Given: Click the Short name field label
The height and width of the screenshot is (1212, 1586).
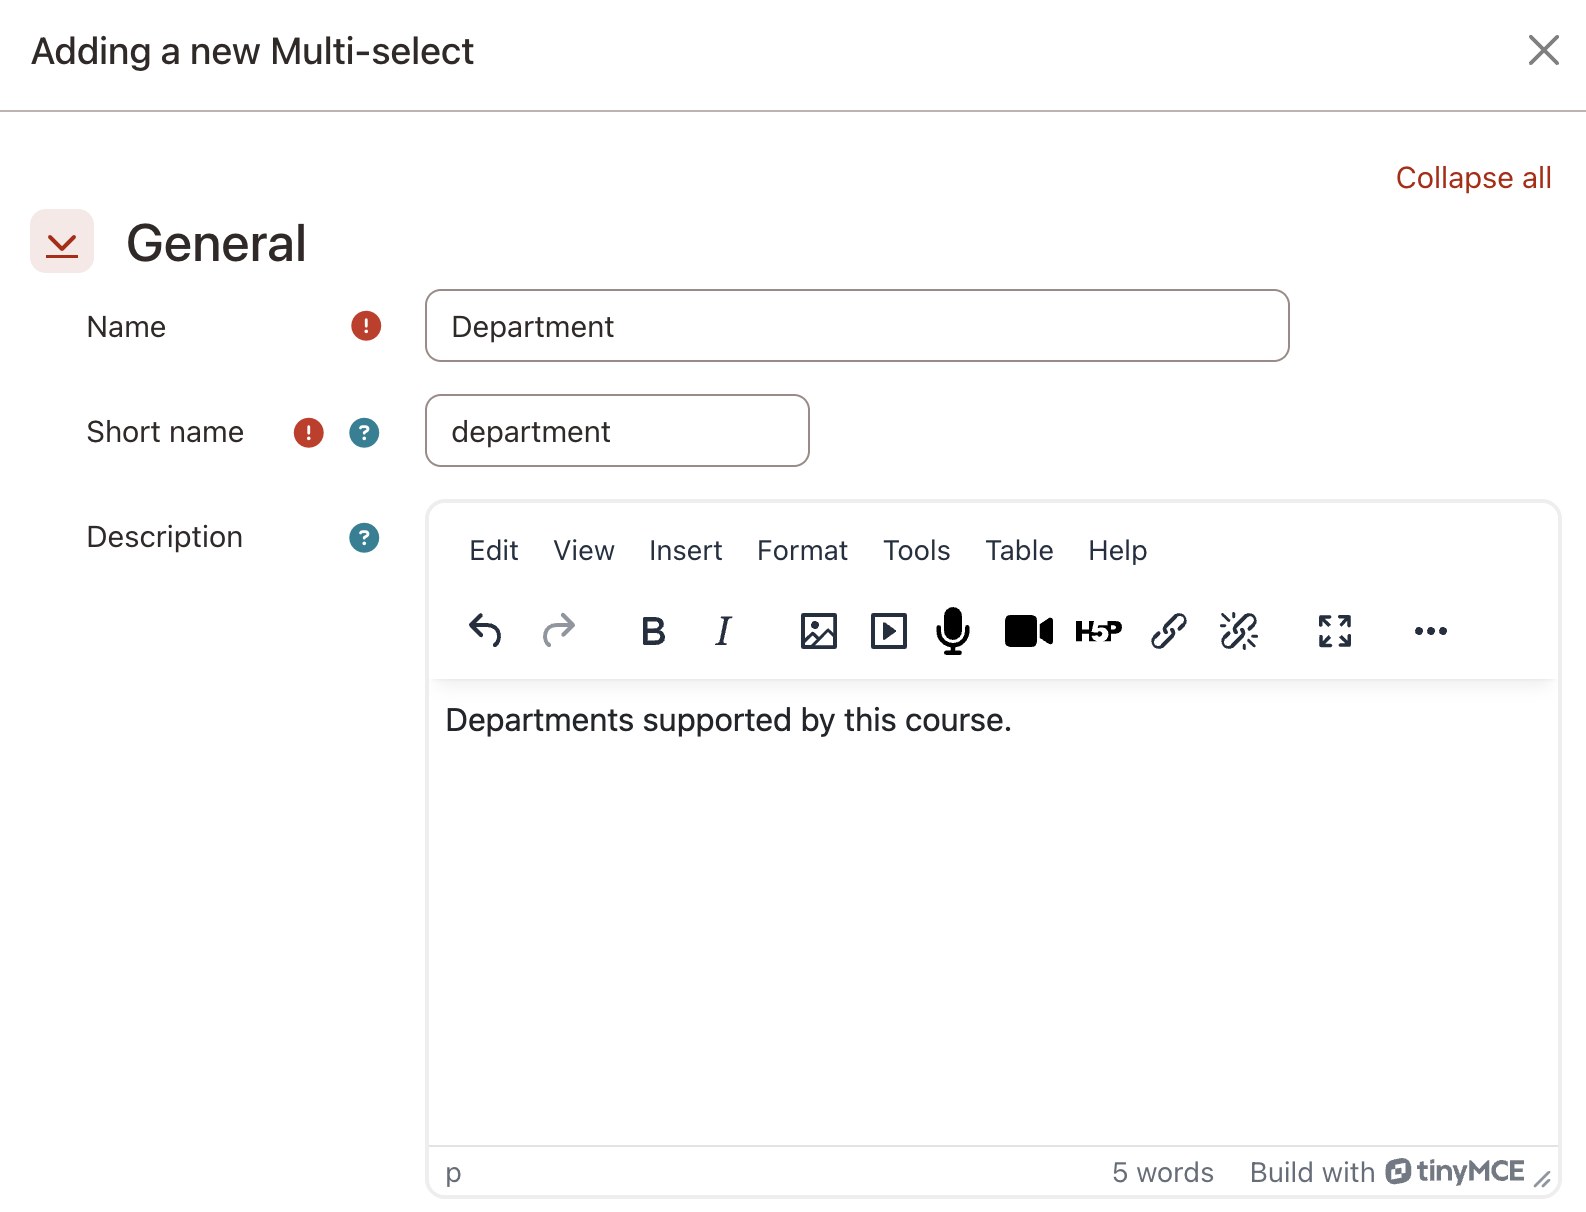Looking at the screenshot, I should click(x=165, y=432).
